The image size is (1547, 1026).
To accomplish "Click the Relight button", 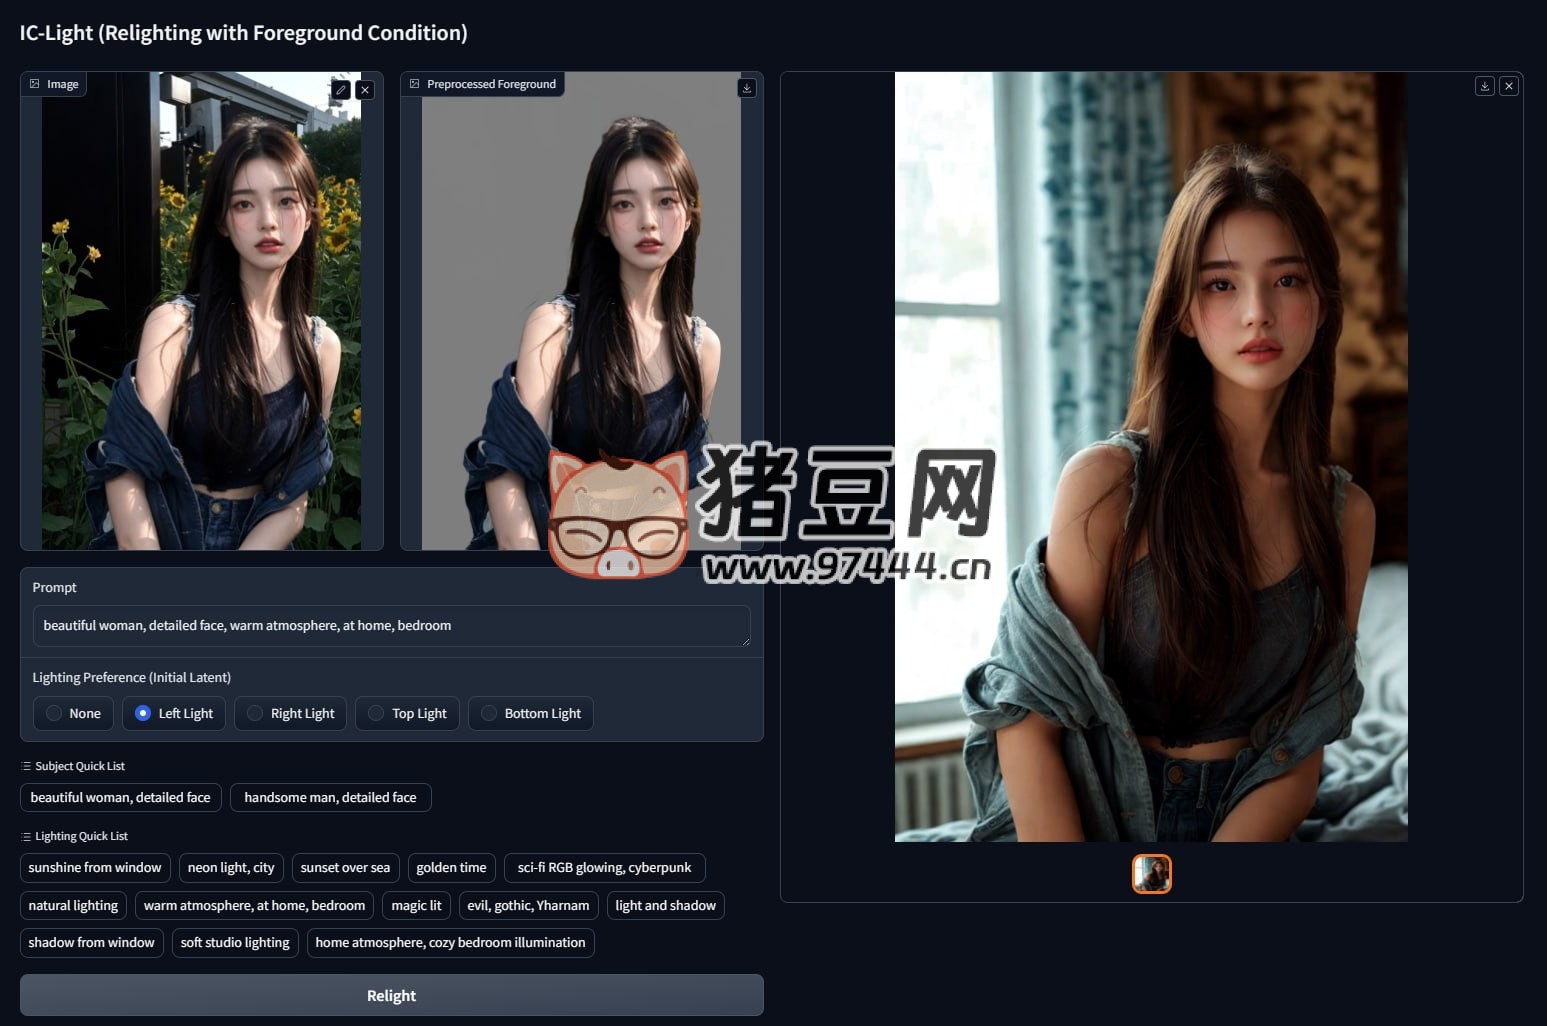I will coord(391,995).
